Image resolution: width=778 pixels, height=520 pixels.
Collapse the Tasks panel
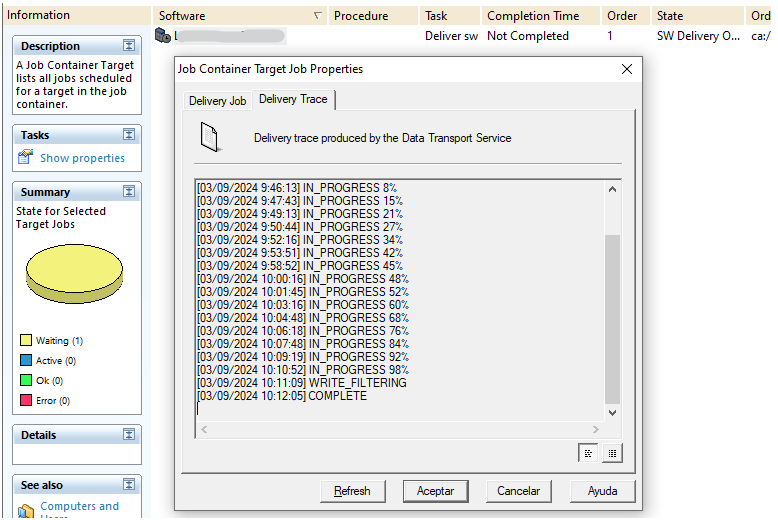(129, 134)
